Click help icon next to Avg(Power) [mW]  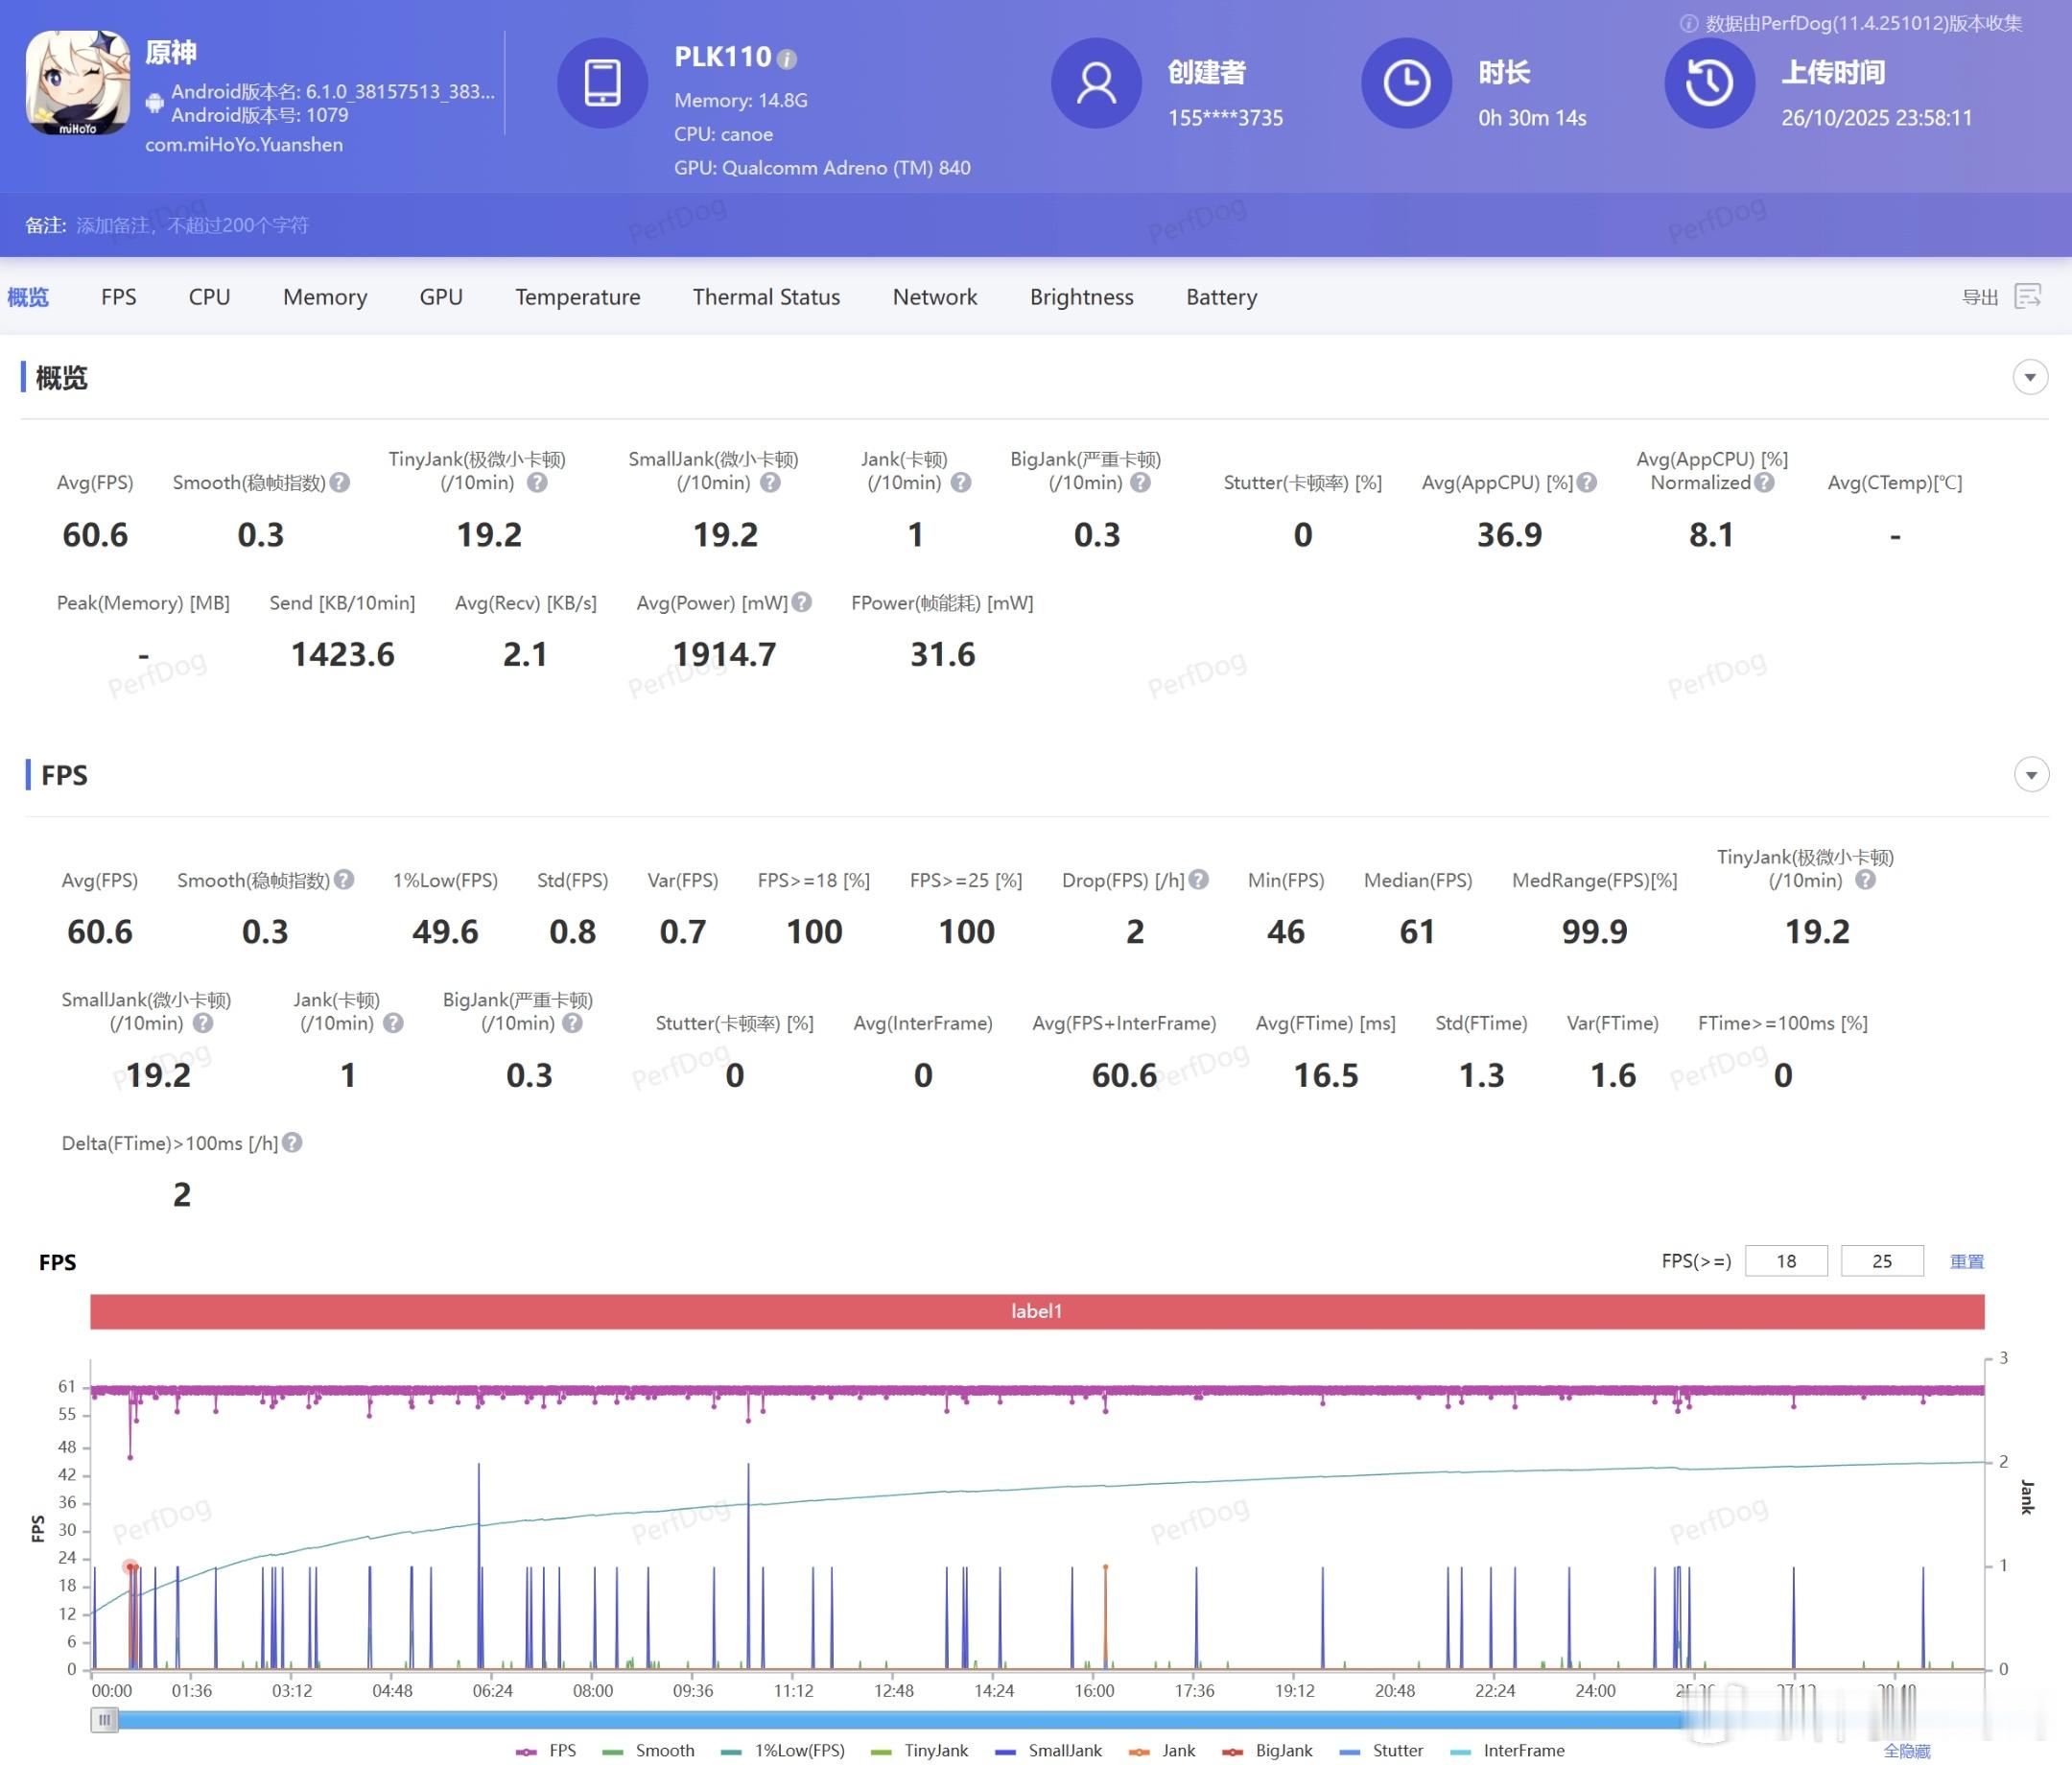click(802, 602)
